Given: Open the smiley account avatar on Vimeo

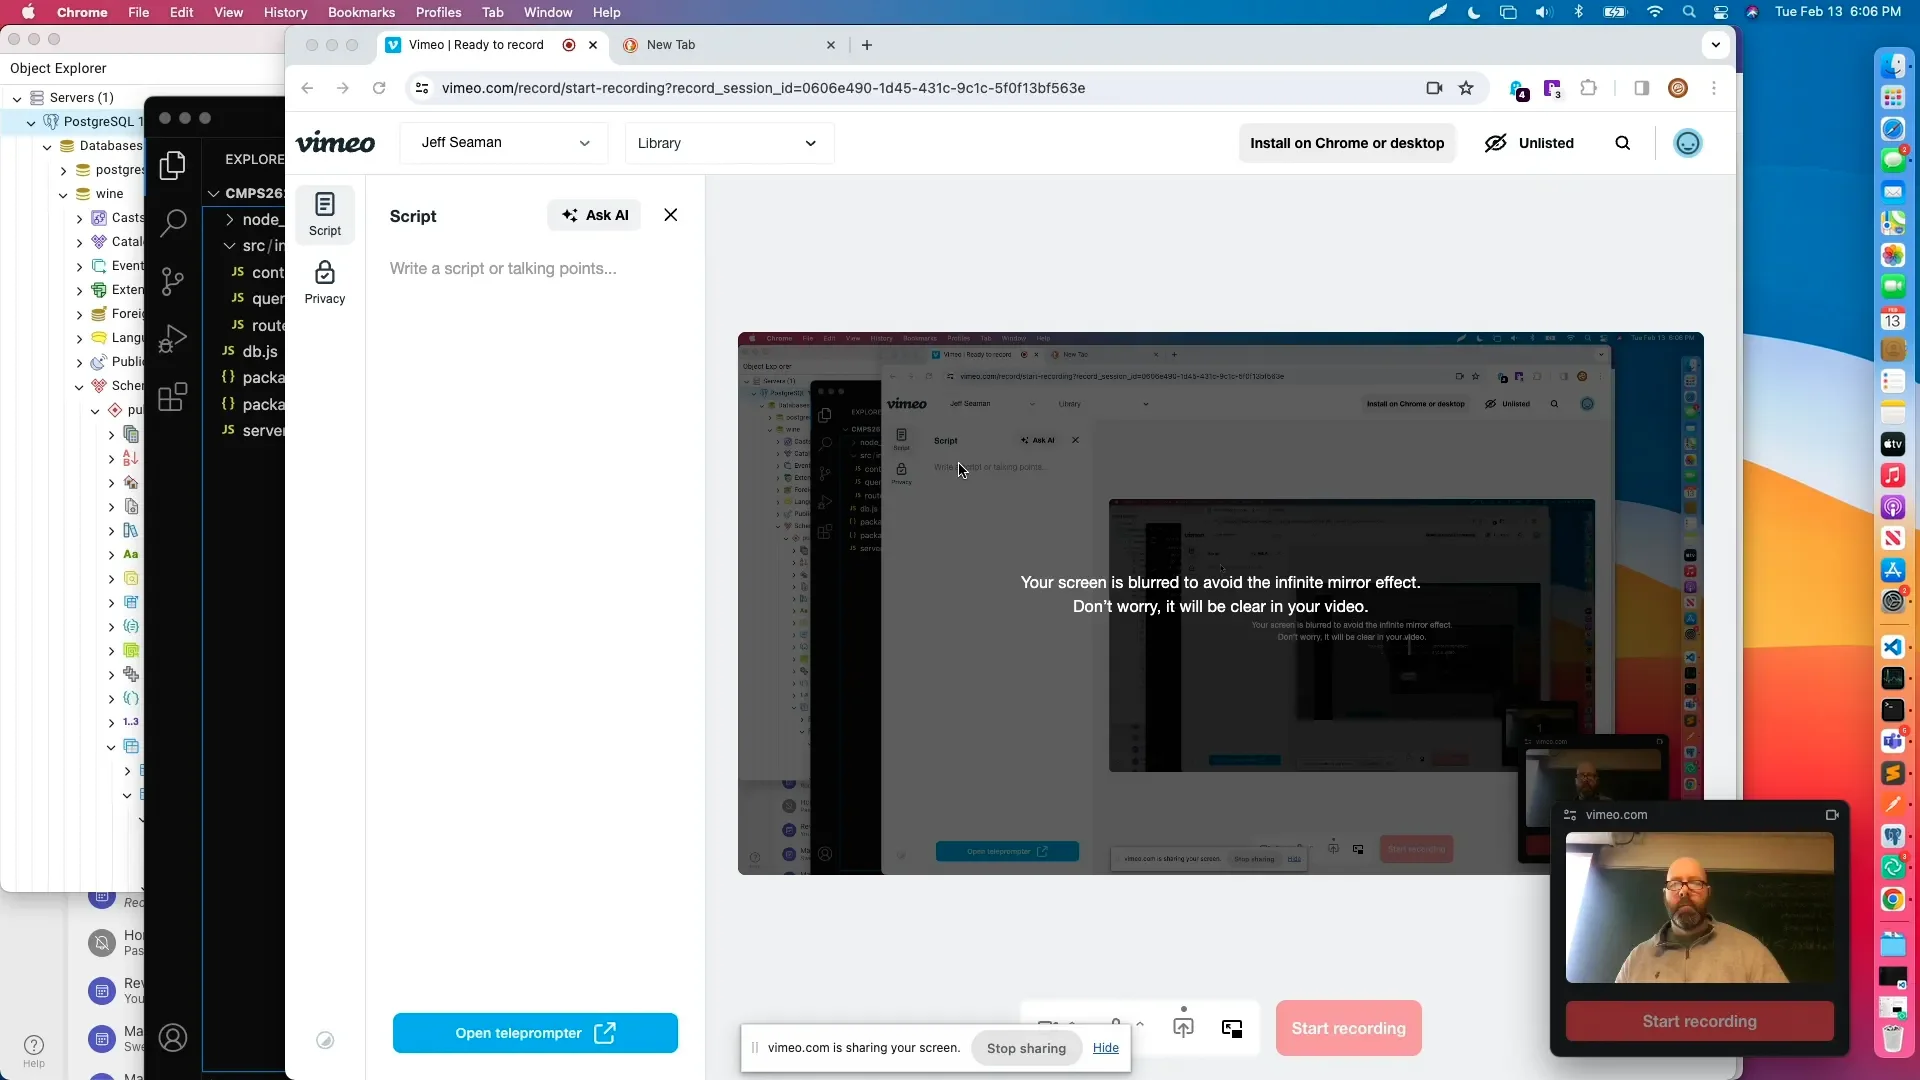Looking at the screenshot, I should point(1689,143).
